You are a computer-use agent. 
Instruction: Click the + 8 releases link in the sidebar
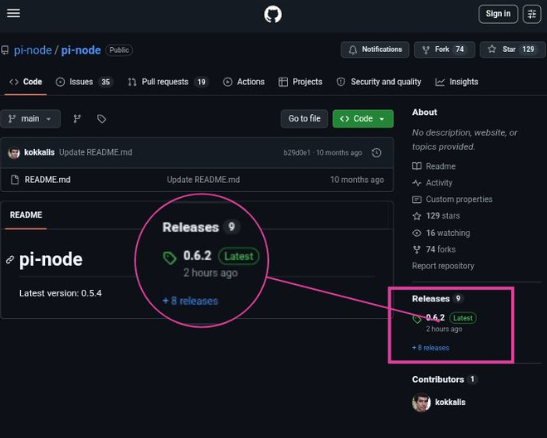430,348
